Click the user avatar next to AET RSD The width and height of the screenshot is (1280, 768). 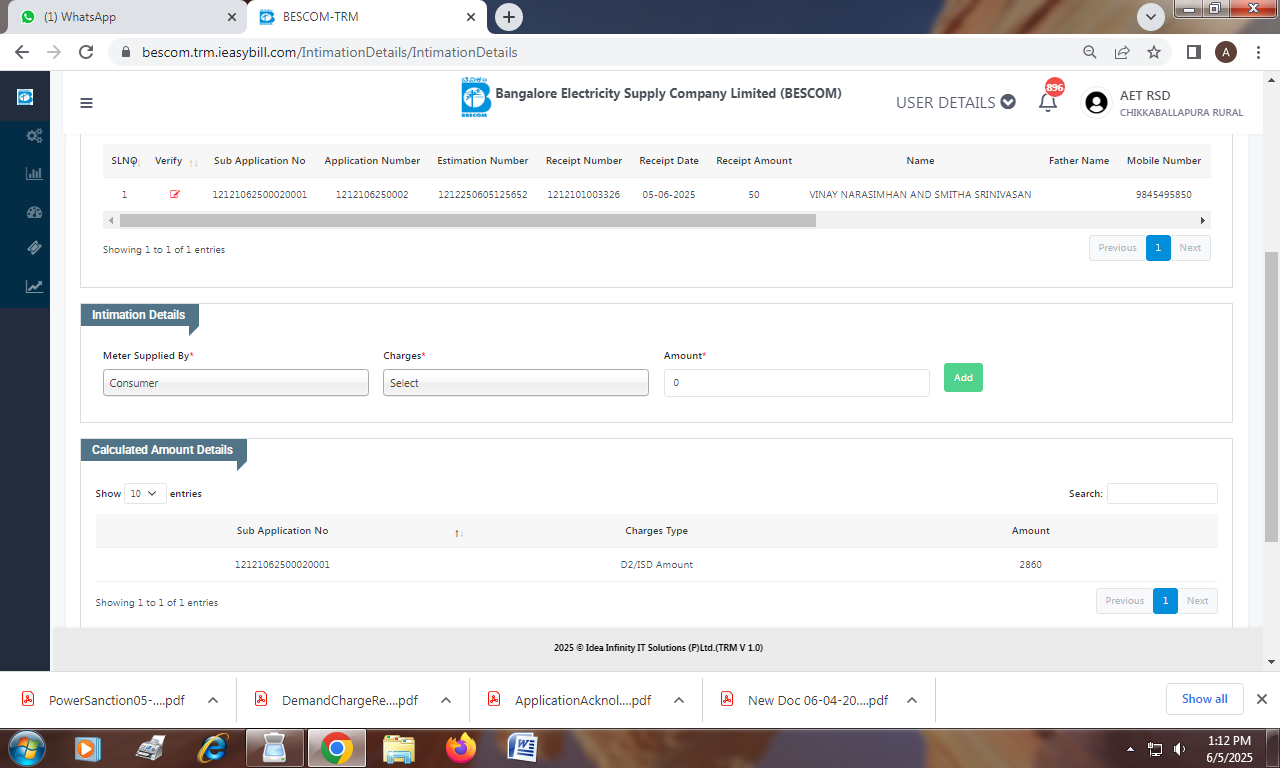tap(1097, 103)
